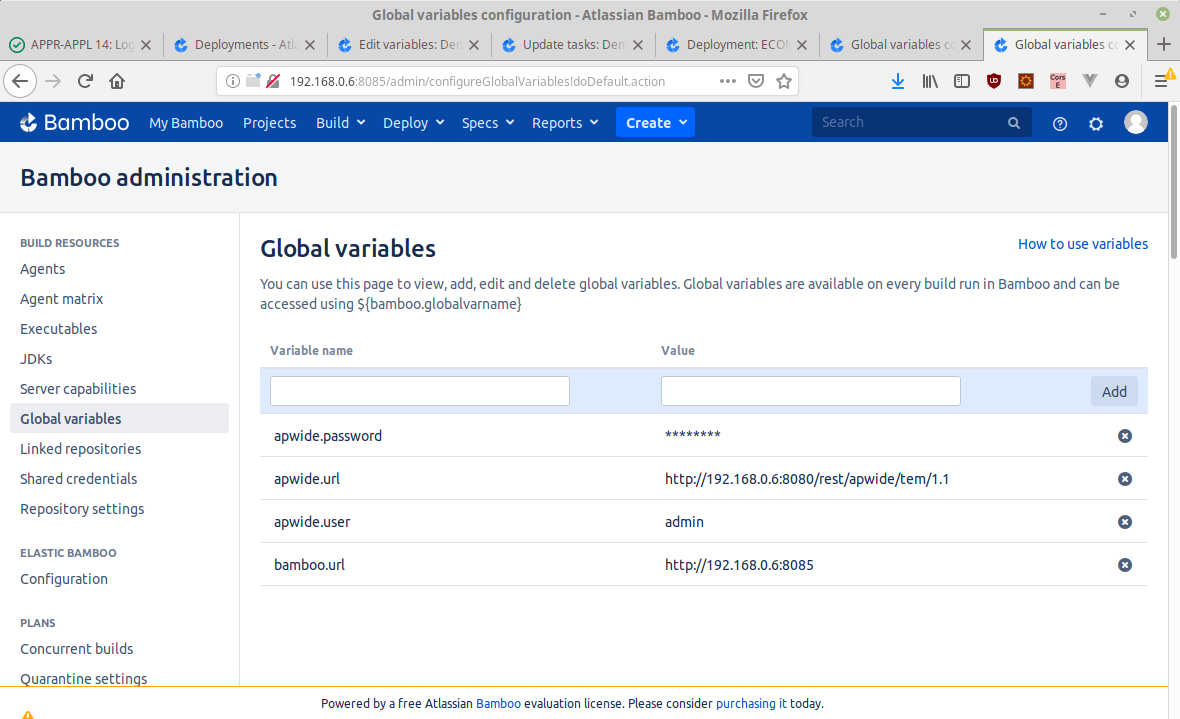Viewport: 1180px width, 719px height.
Task: Click the Add variable button
Action: coord(1114,391)
